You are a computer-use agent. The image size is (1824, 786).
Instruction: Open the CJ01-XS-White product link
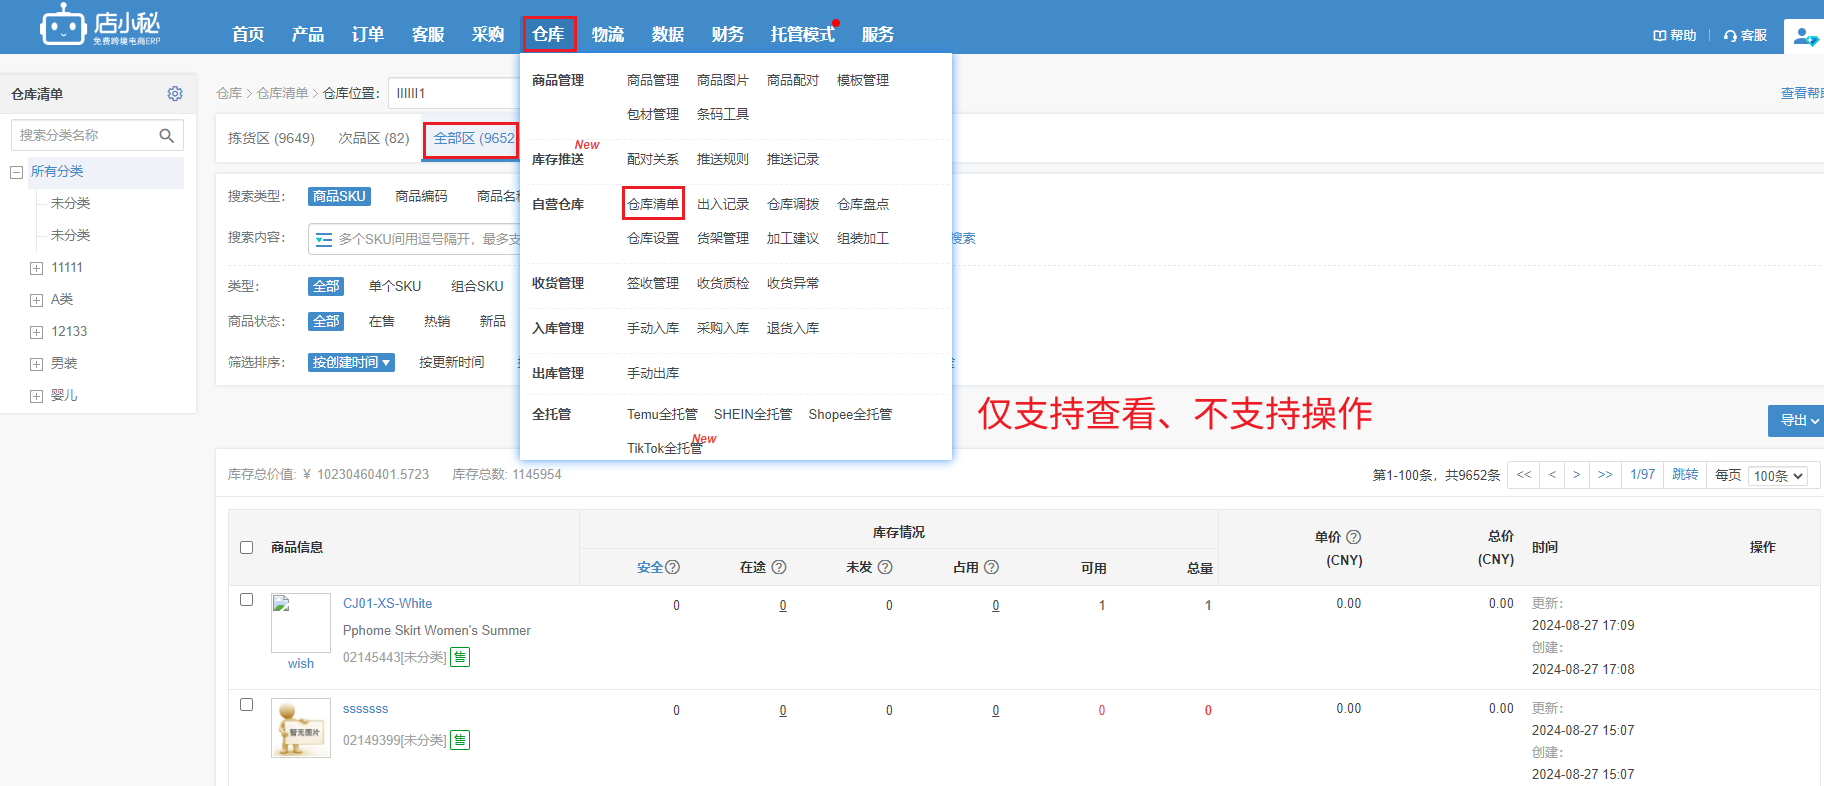click(387, 603)
